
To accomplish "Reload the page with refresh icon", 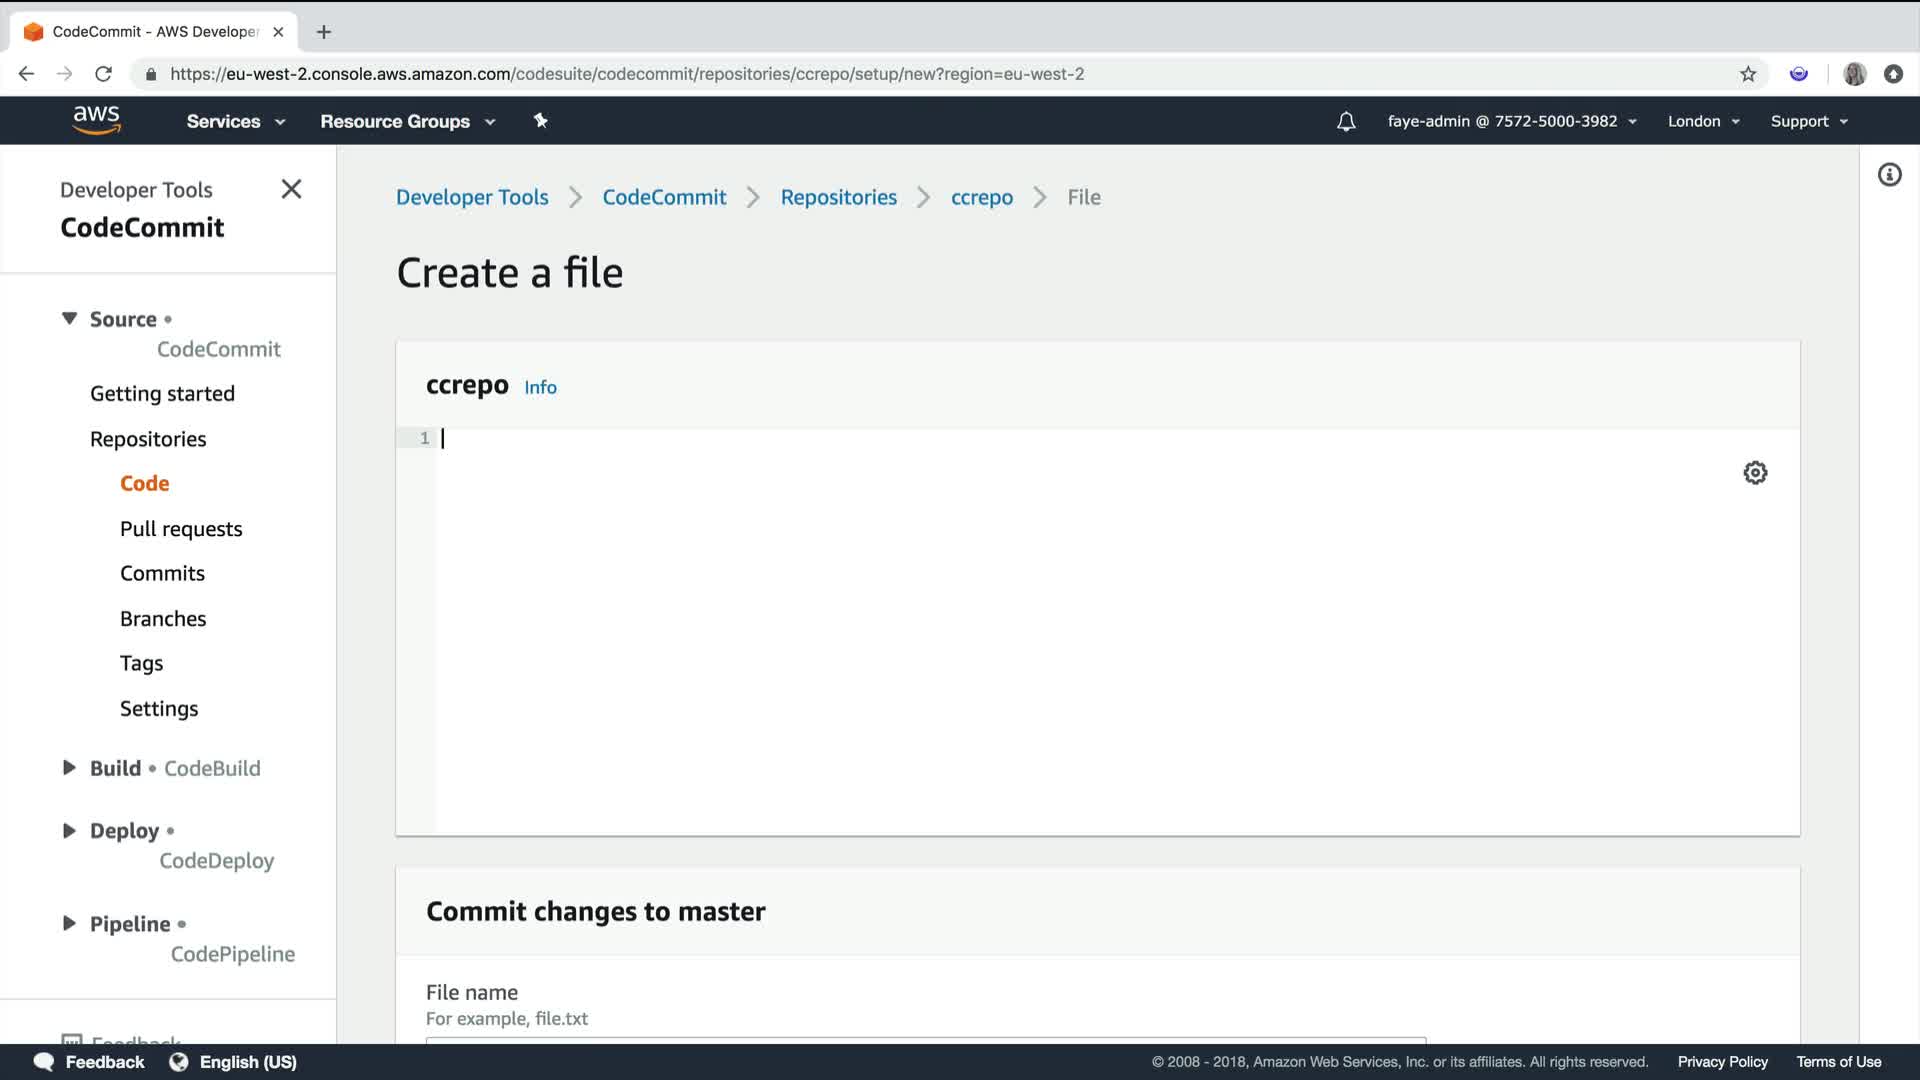I will pos(103,74).
